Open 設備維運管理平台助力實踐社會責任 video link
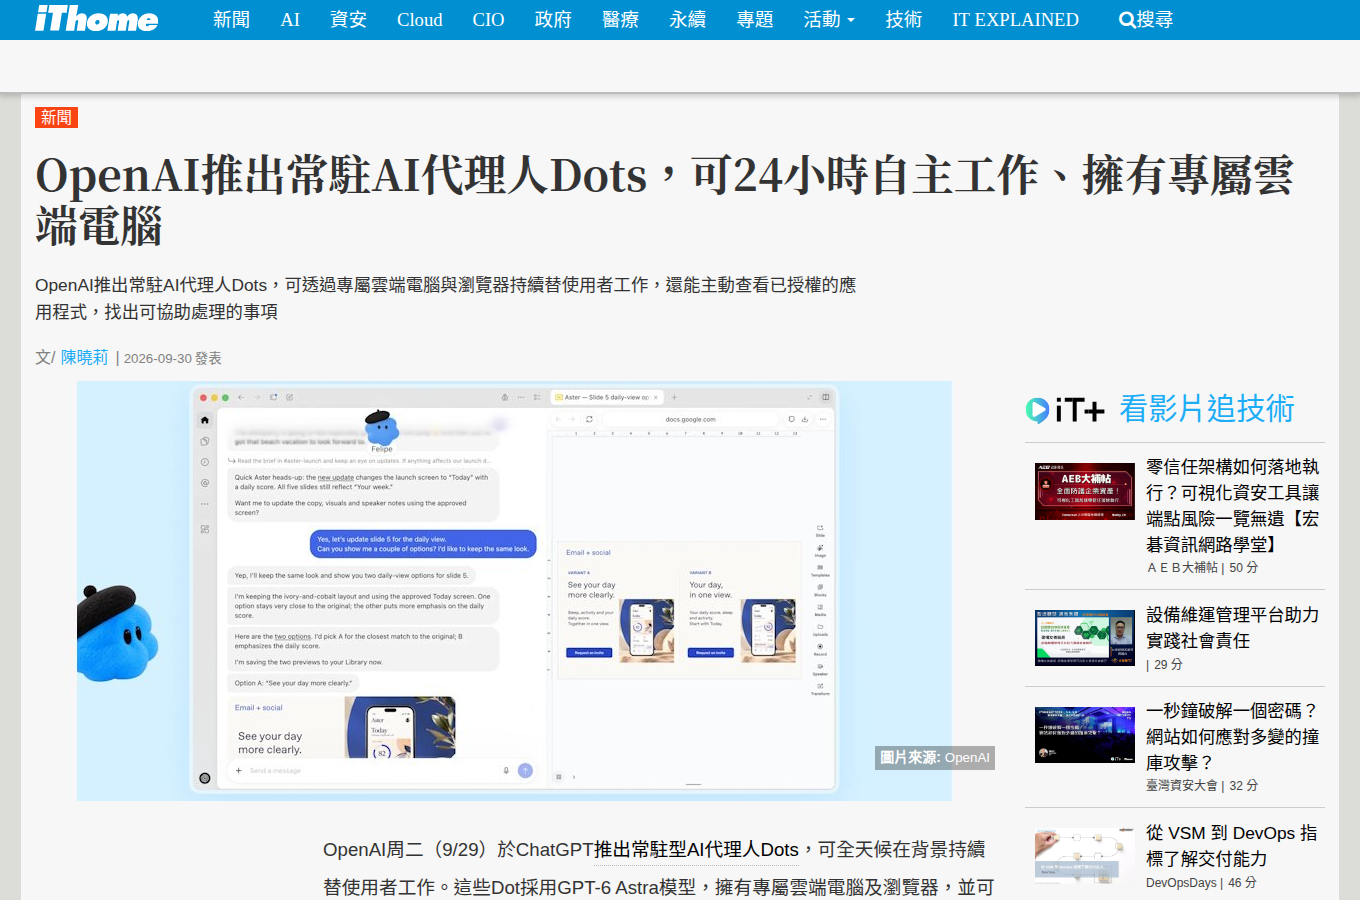This screenshot has height=900, width=1360. tap(1233, 628)
